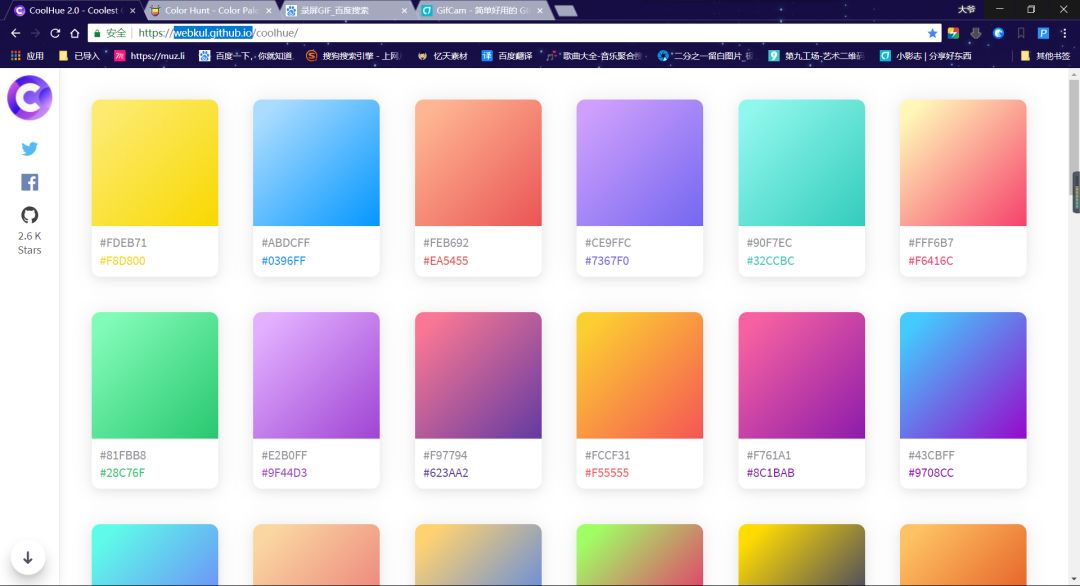Switch to the Color Hunt tab

pos(210,10)
